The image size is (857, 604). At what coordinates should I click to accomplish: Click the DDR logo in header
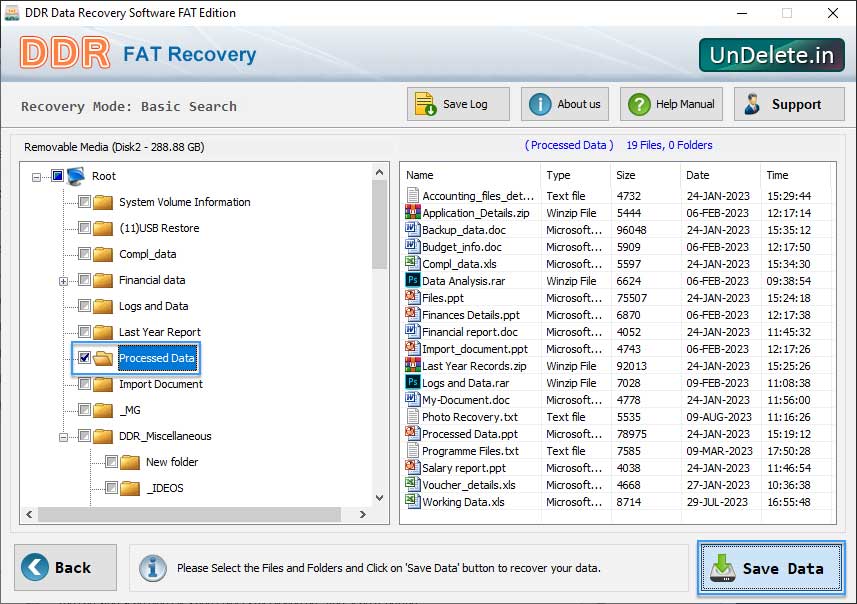point(65,53)
